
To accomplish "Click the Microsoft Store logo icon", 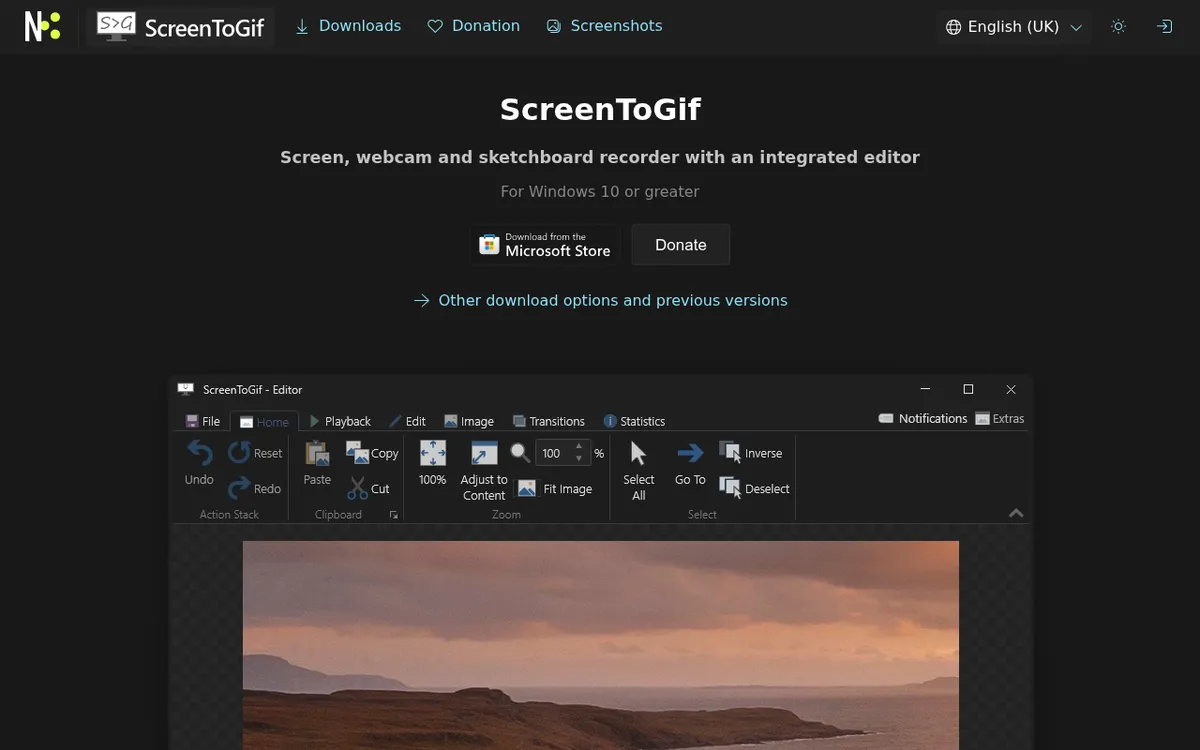I will pyautogui.click(x=489, y=245).
